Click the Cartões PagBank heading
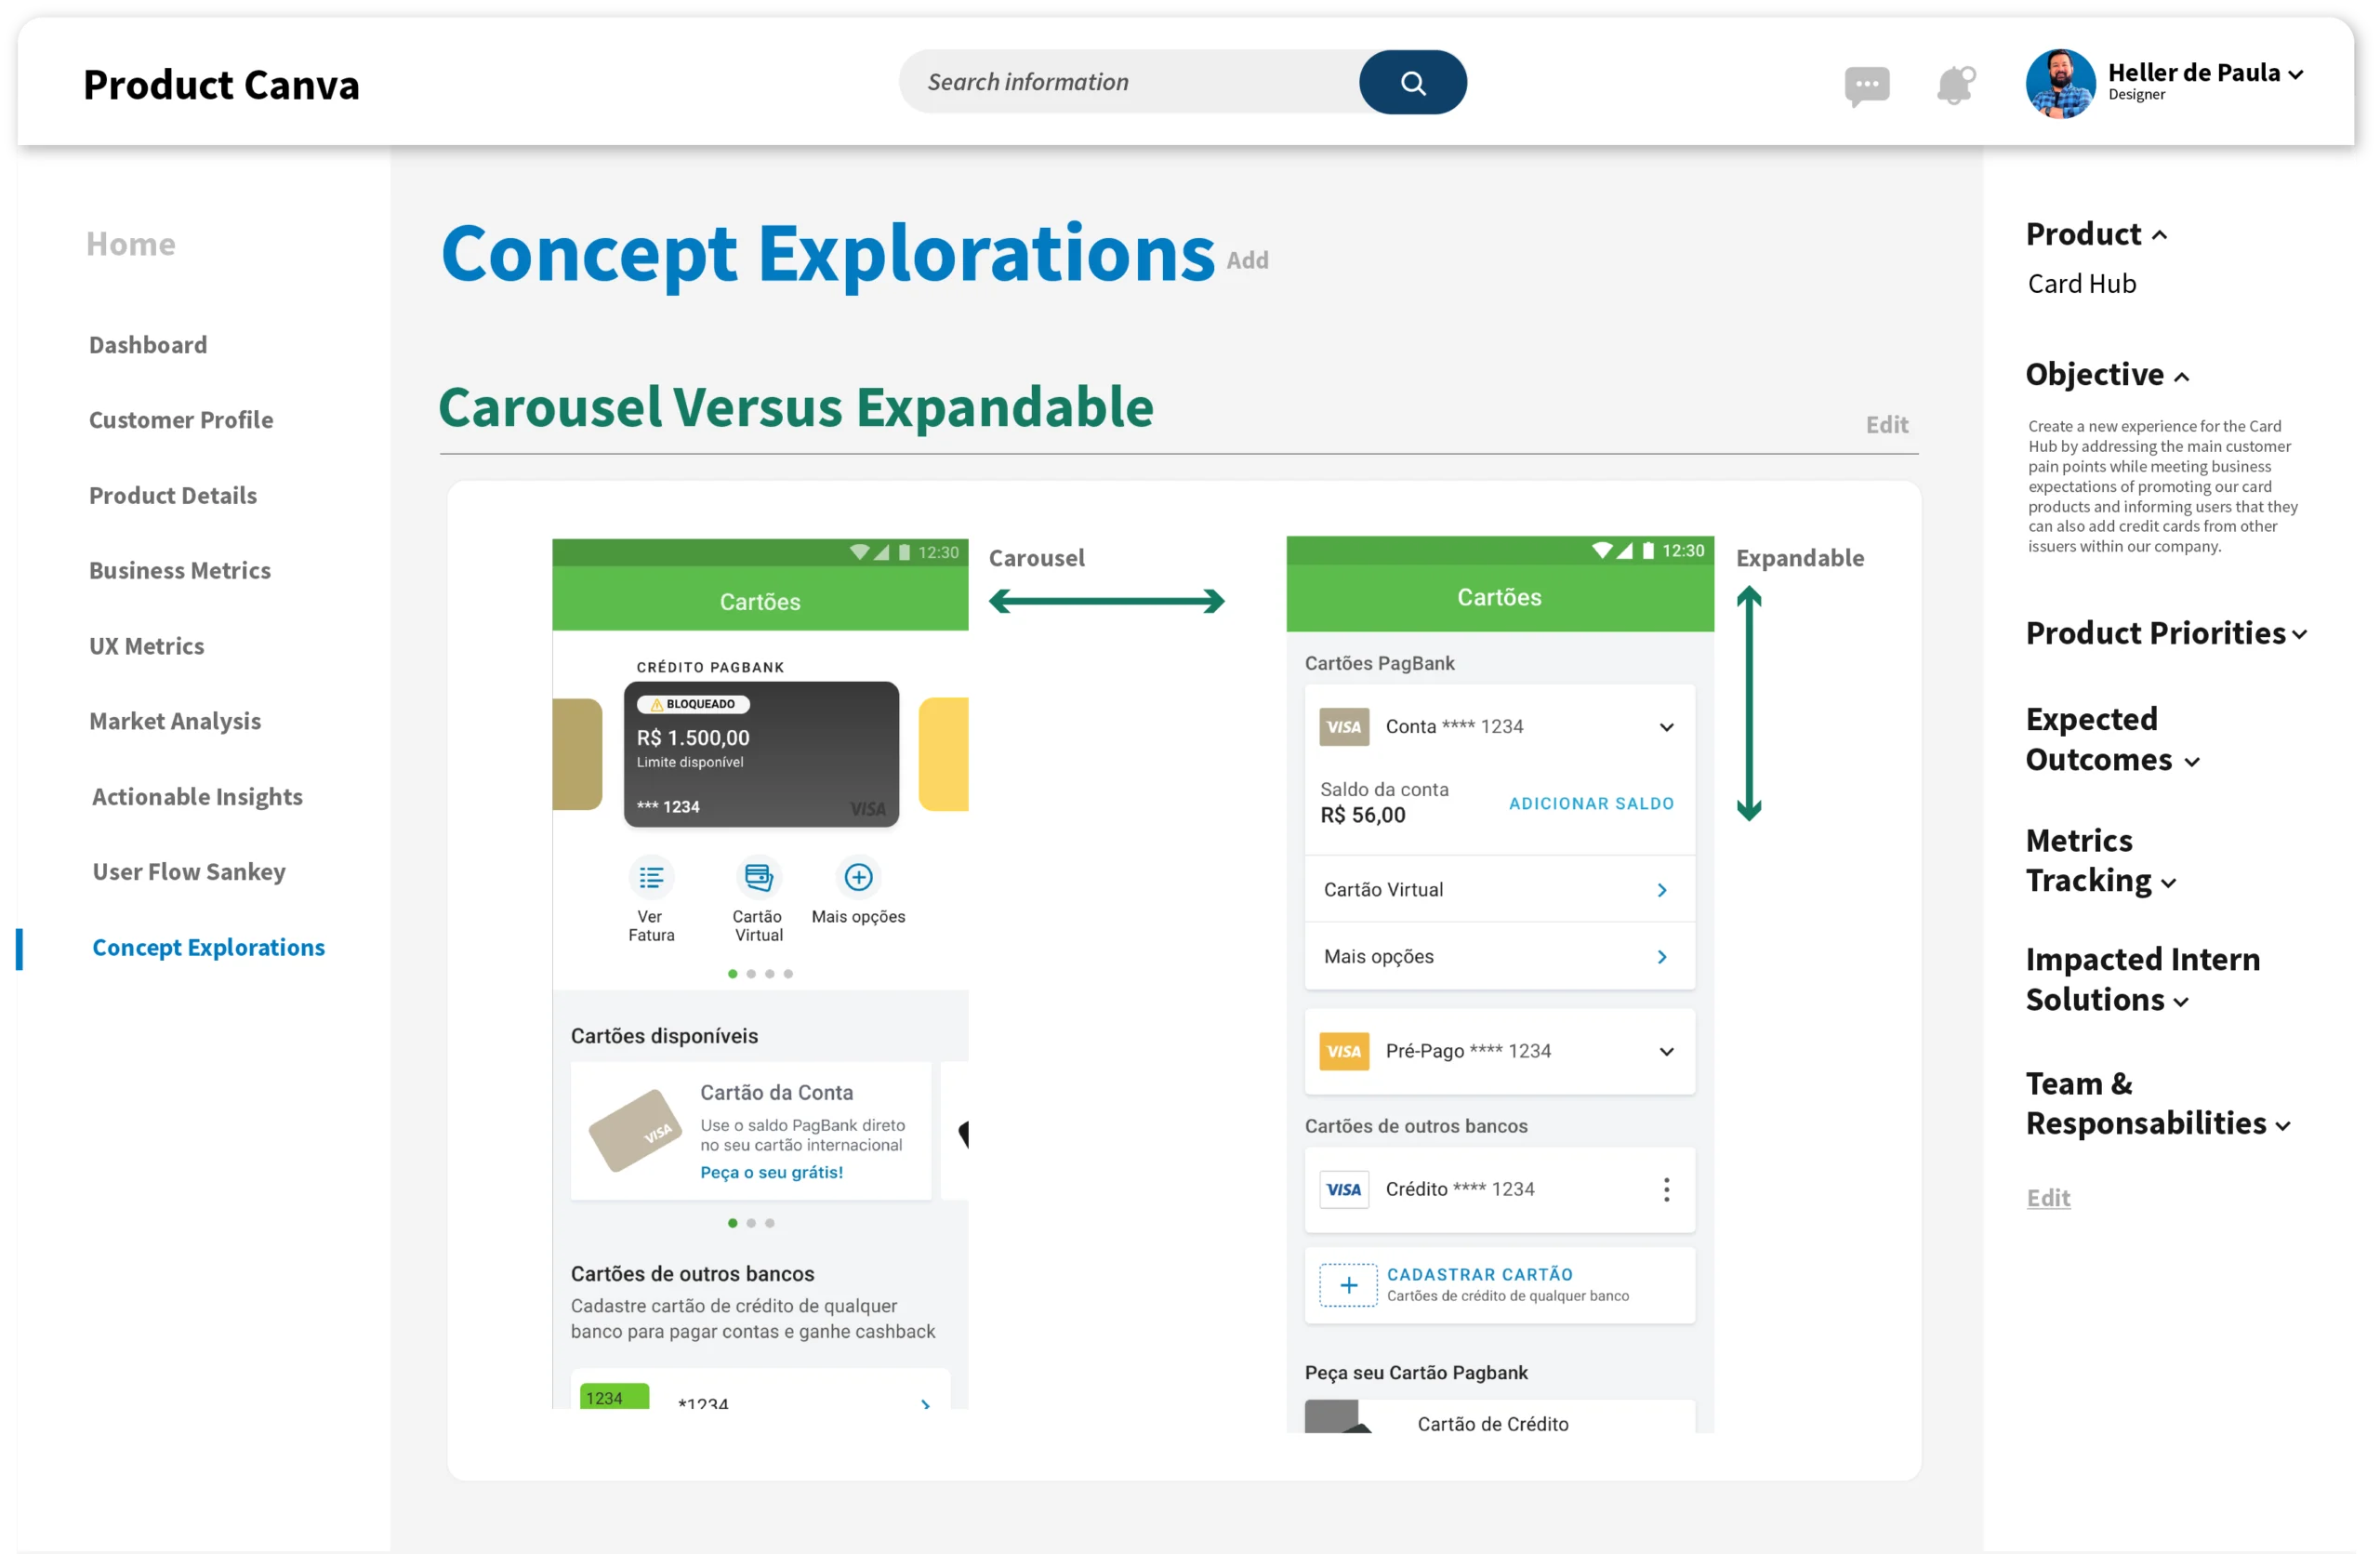The image size is (2380, 1554). (x=1379, y=663)
